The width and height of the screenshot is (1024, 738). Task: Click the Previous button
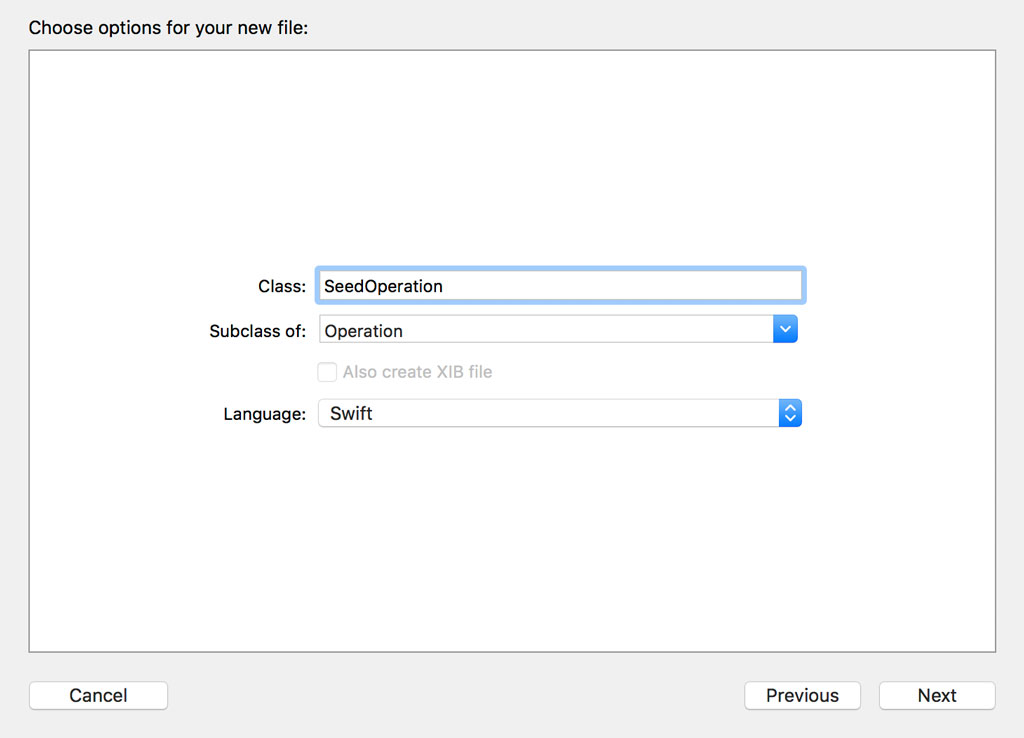[802, 695]
